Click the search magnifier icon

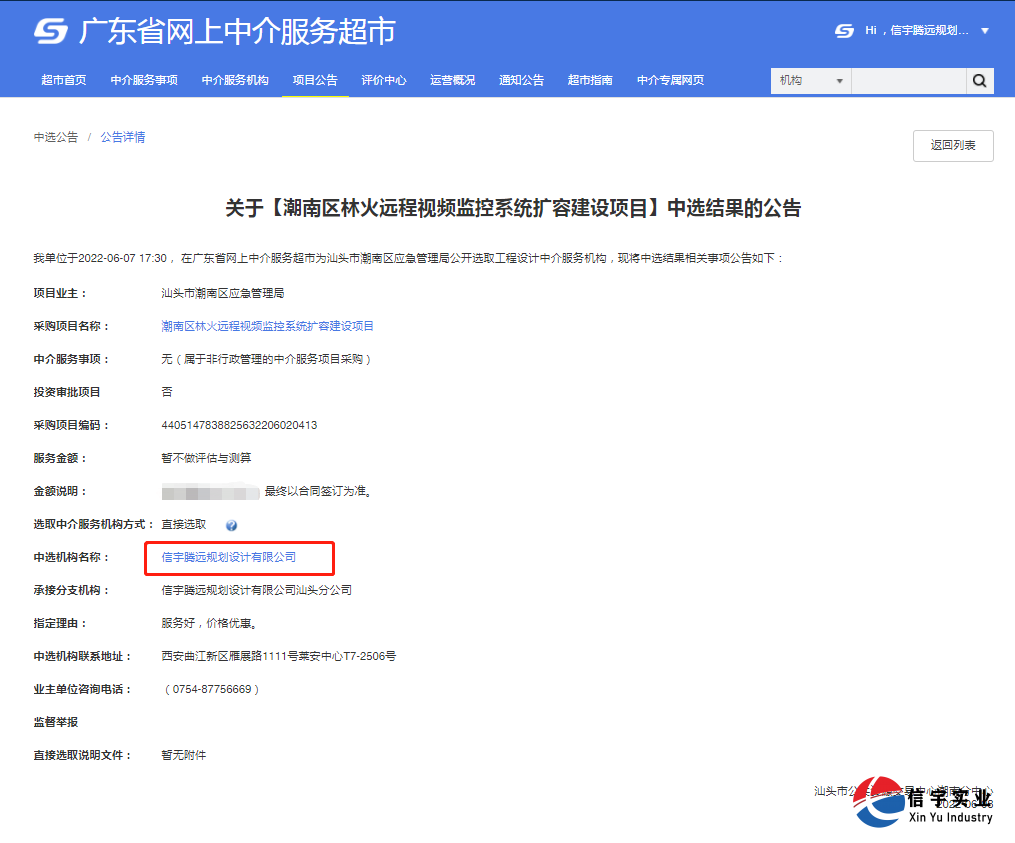(x=978, y=80)
